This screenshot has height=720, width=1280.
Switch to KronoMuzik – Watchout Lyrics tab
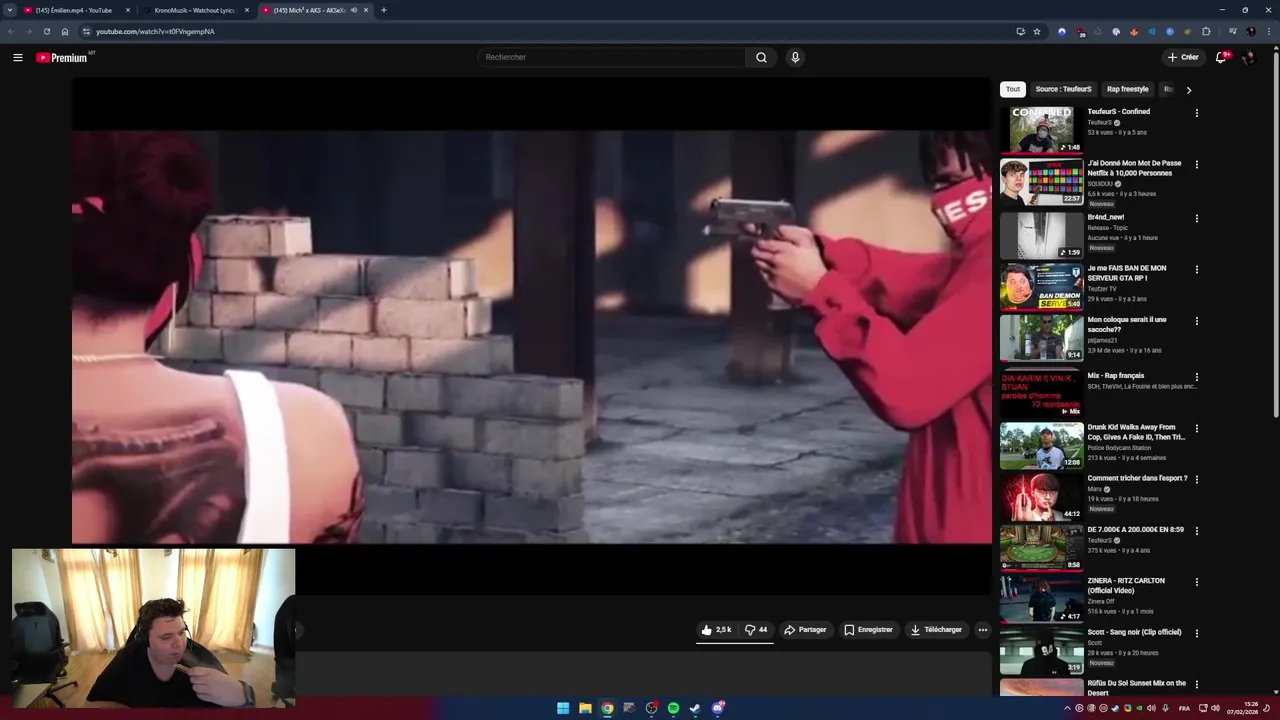194,10
